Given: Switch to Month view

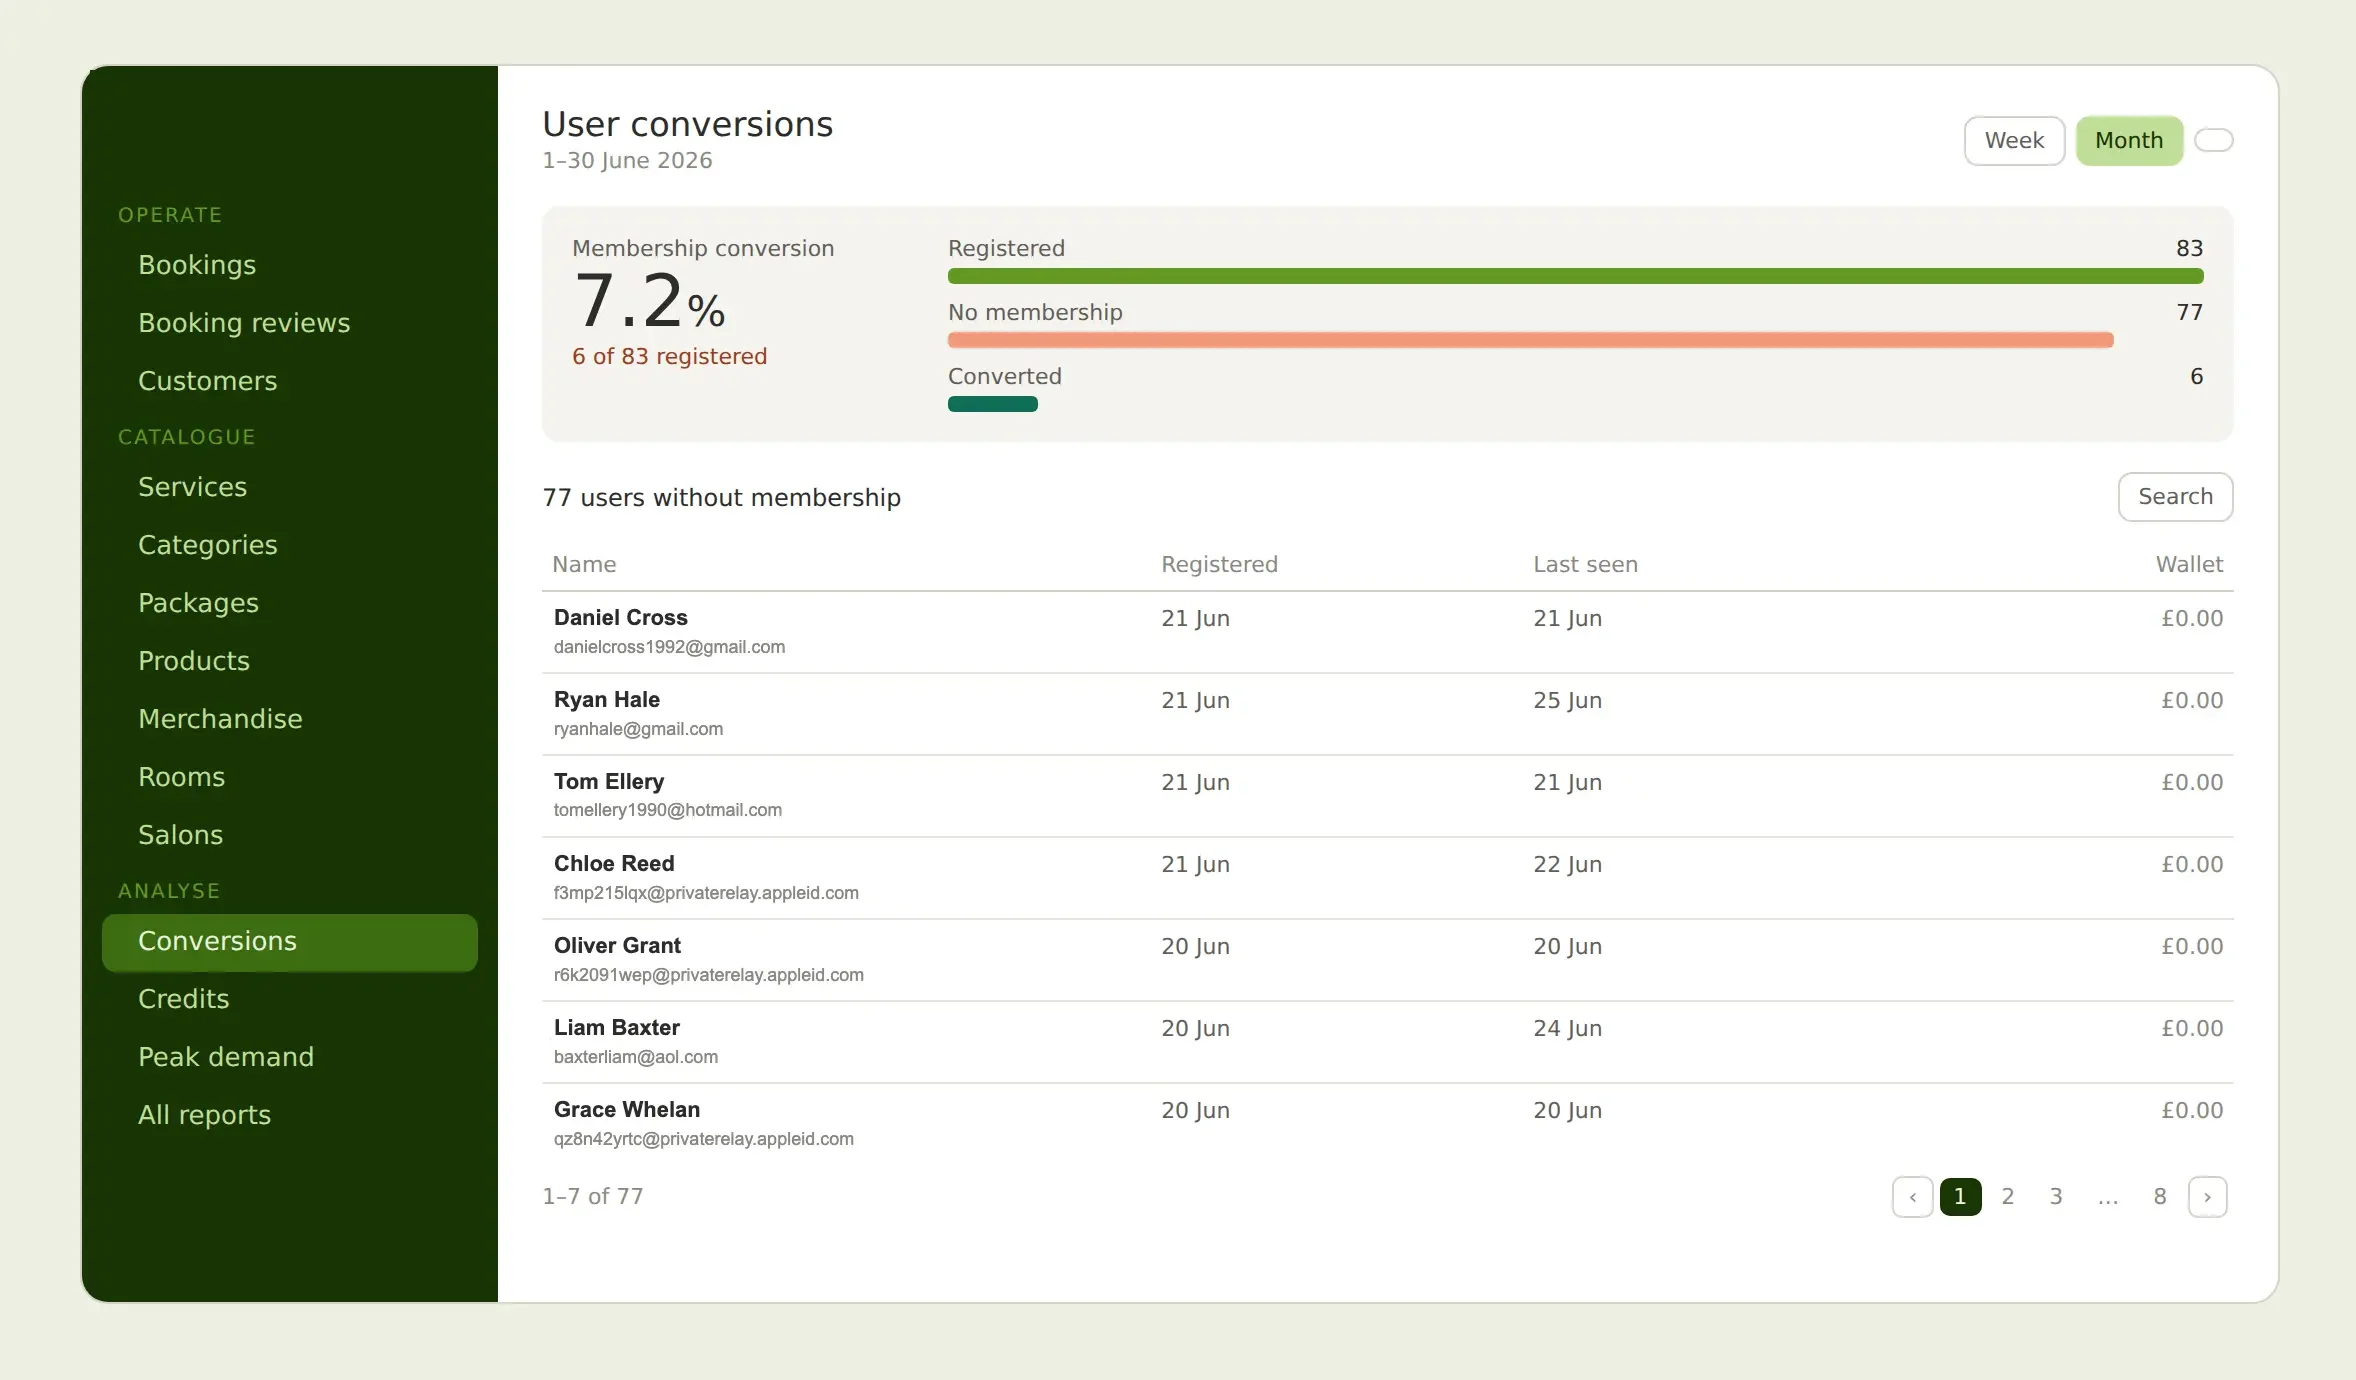Looking at the screenshot, I should [x=2129, y=141].
